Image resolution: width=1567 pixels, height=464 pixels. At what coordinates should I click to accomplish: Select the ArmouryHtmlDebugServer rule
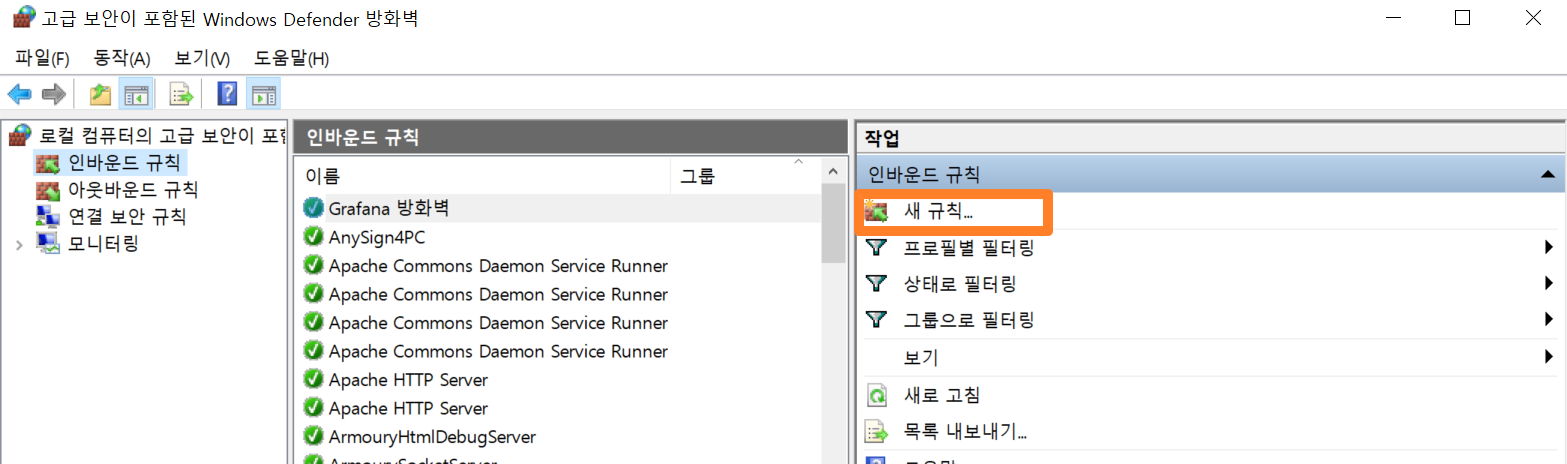tap(560, 437)
